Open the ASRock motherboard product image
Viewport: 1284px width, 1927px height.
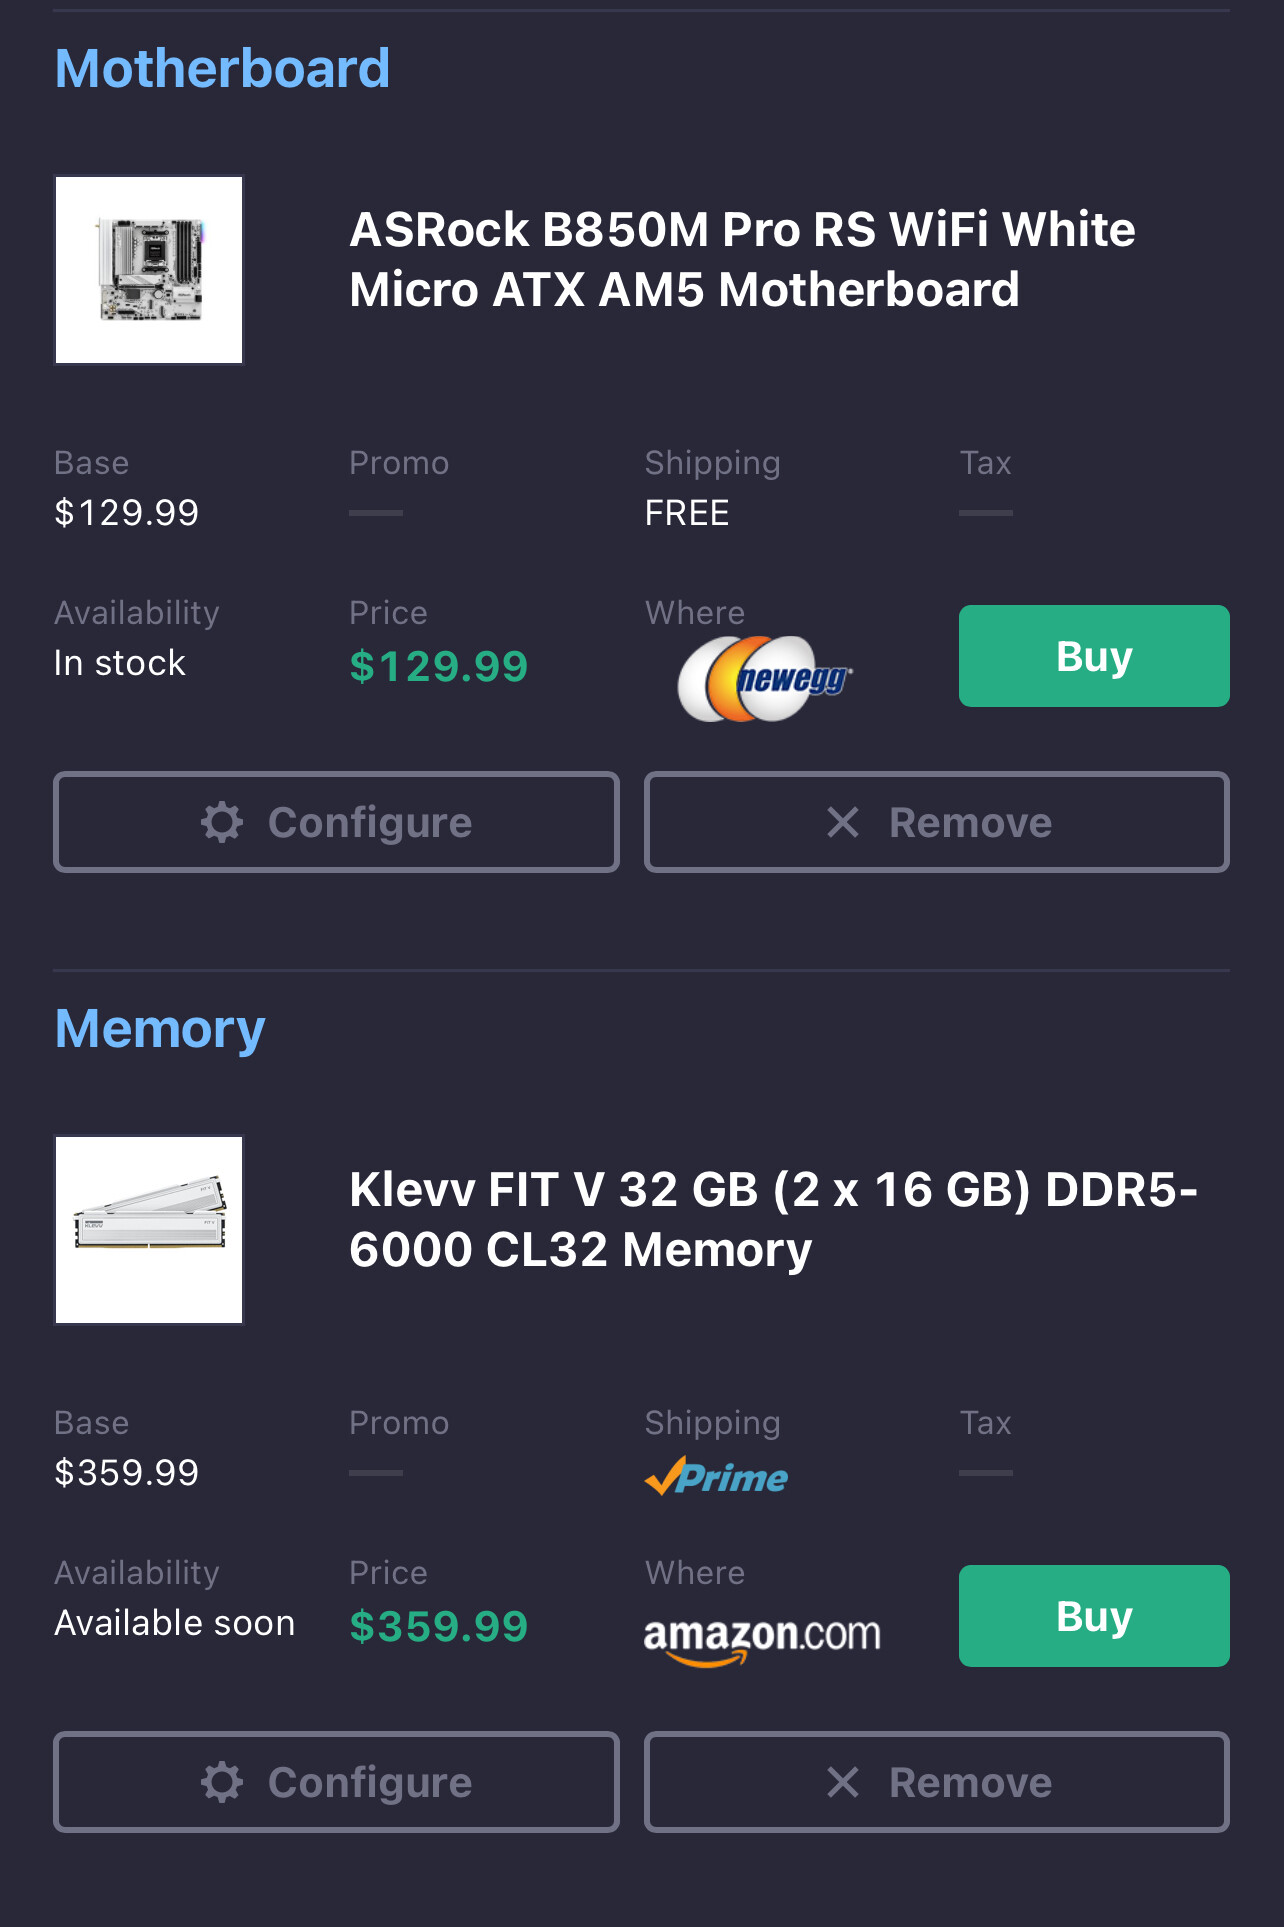[149, 270]
